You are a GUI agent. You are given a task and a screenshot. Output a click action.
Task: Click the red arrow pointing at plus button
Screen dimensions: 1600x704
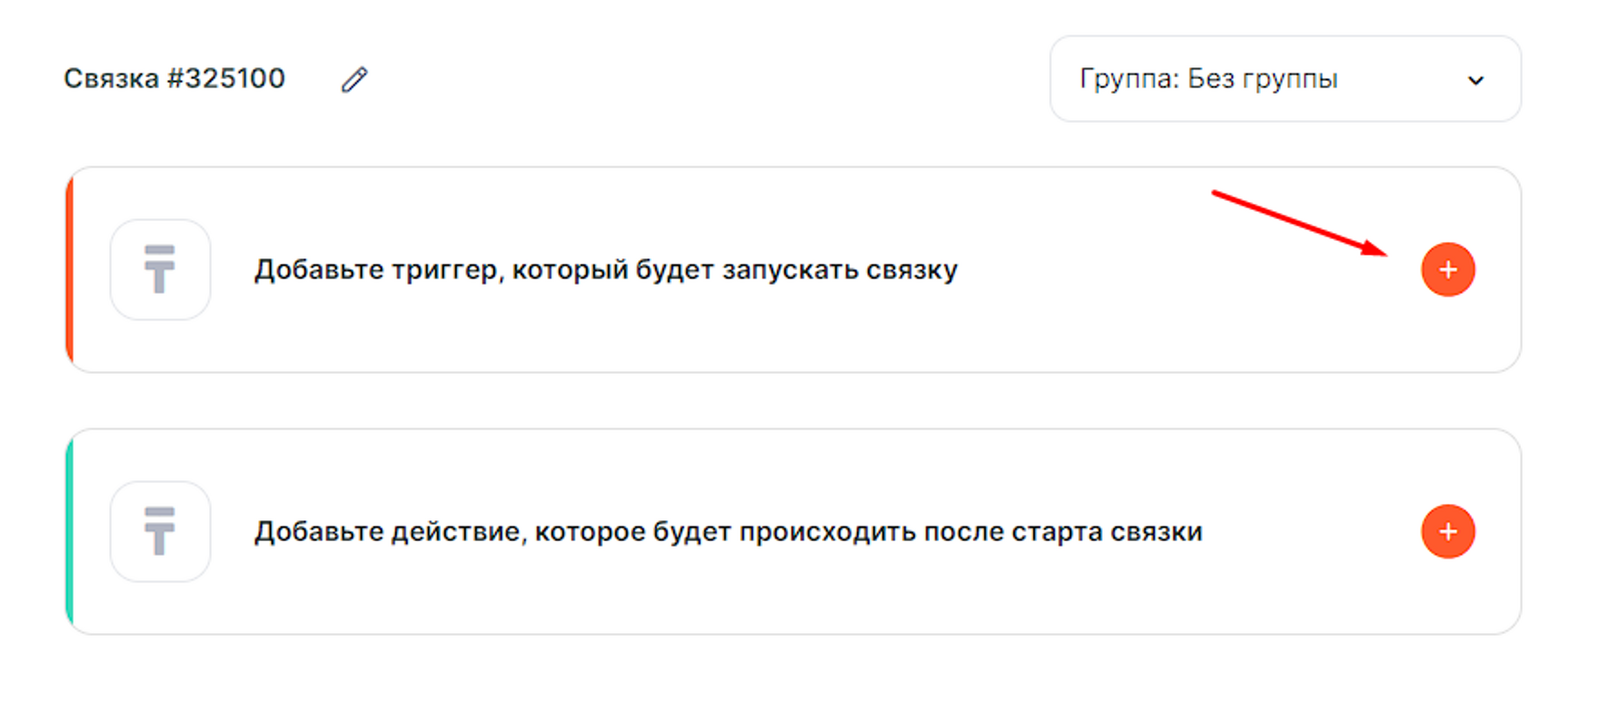point(1300,222)
